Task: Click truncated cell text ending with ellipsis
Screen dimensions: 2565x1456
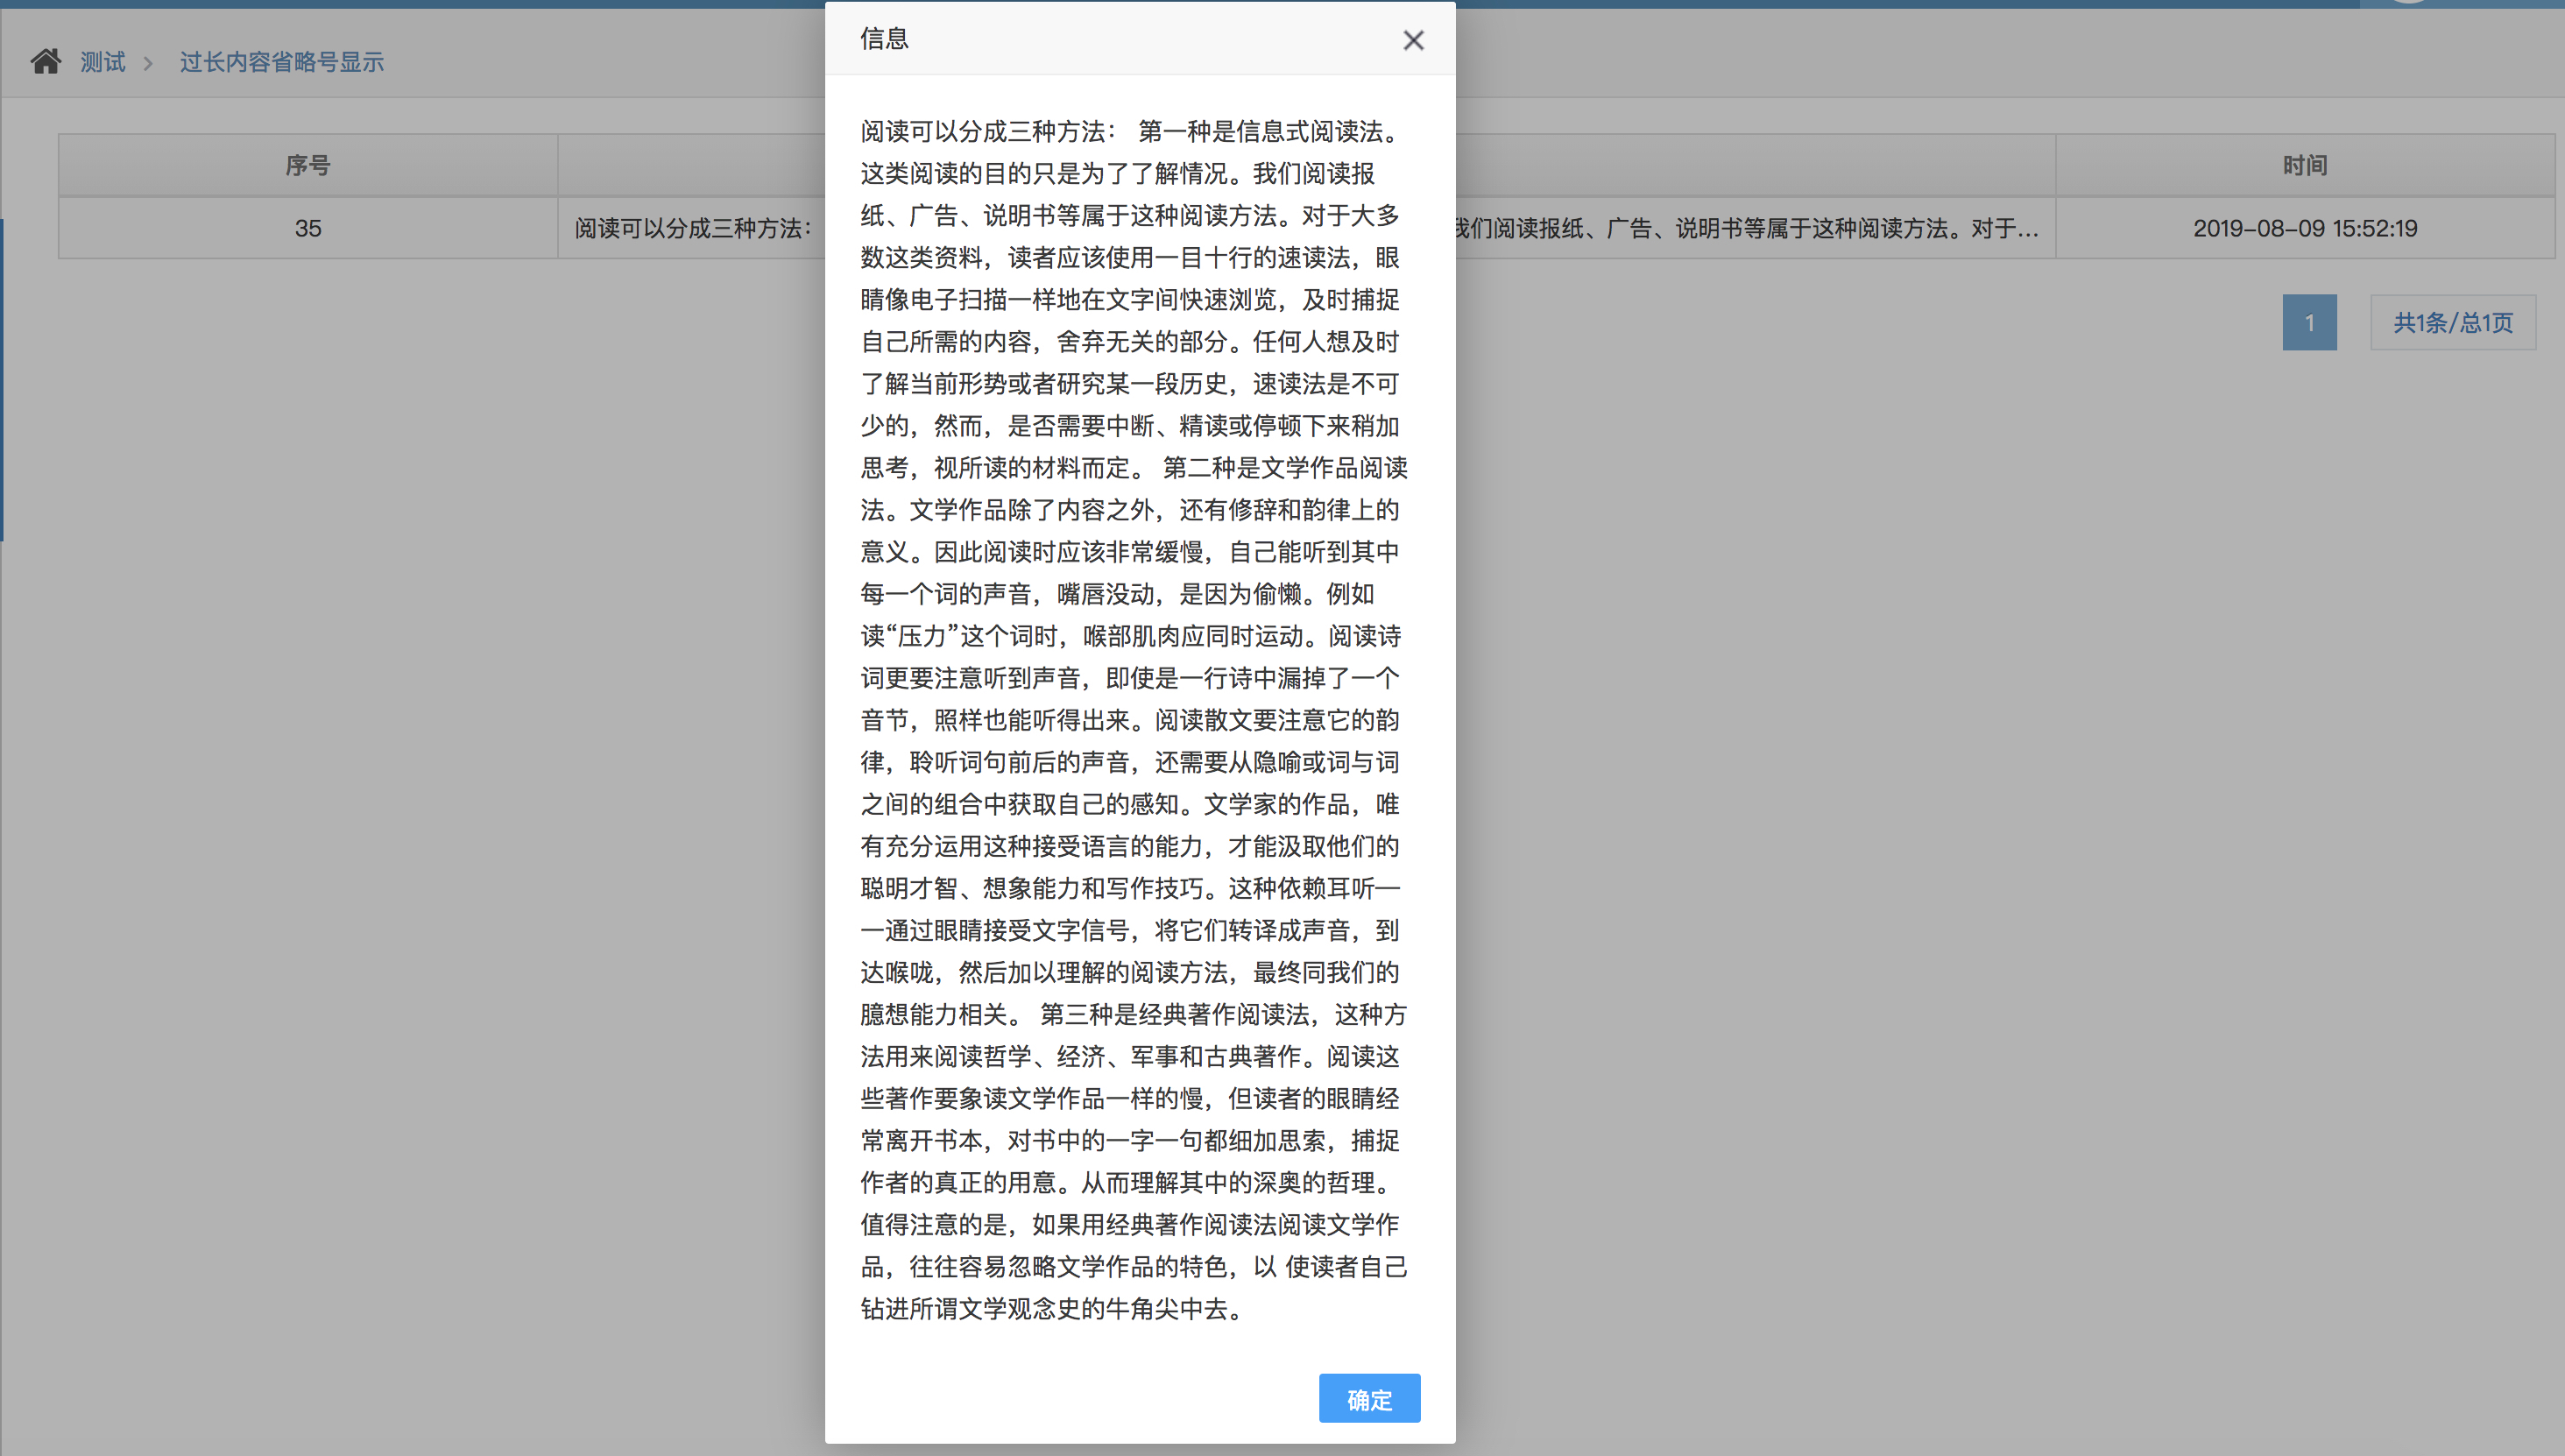Action: [1745, 228]
